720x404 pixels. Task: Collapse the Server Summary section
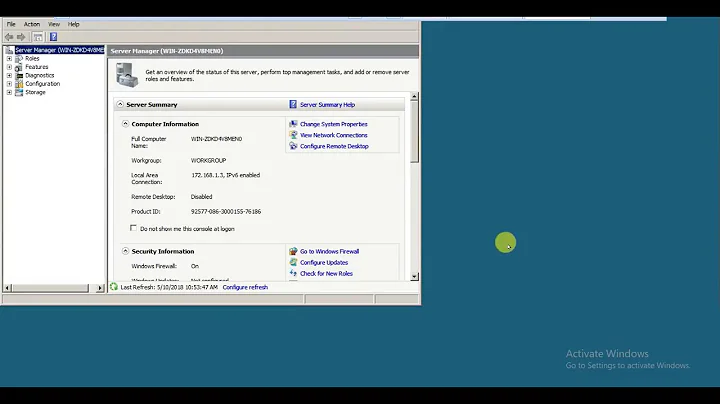pos(120,104)
